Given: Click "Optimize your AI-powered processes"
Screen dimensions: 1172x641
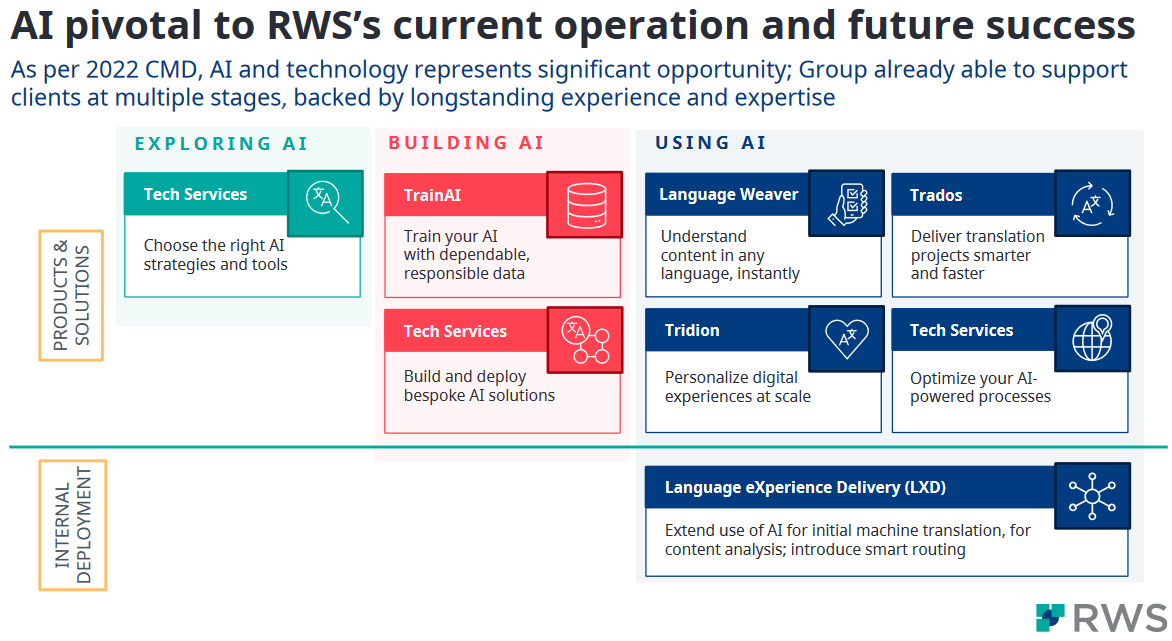Looking at the screenshot, I should [980, 387].
